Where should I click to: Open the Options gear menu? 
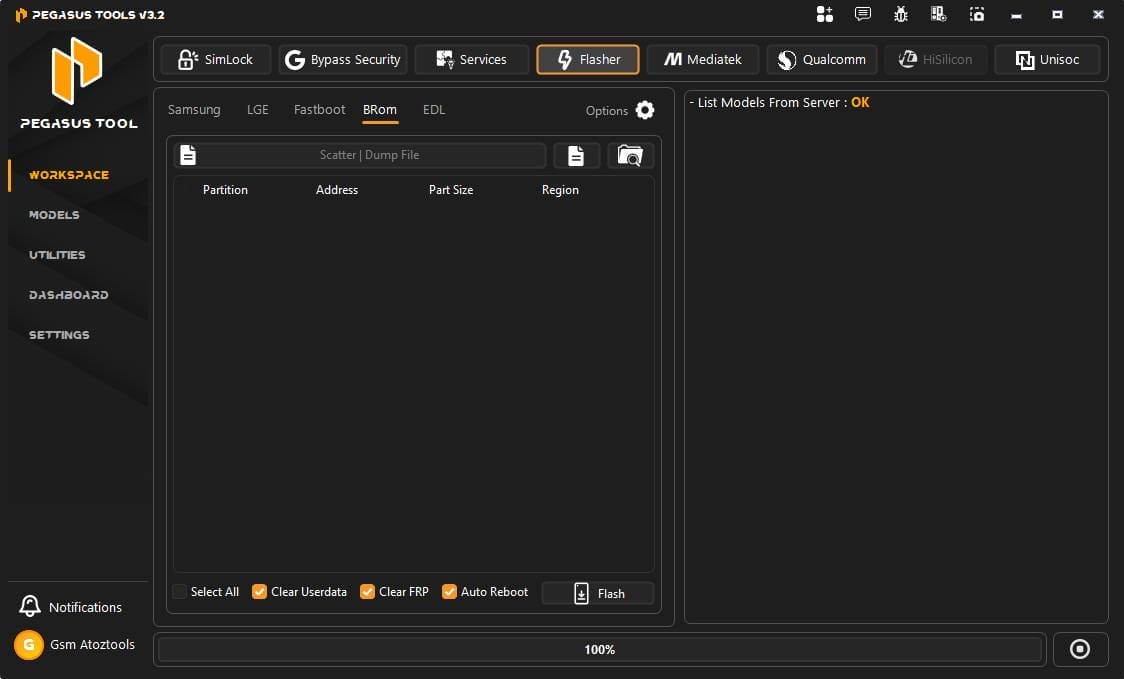click(x=644, y=110)
